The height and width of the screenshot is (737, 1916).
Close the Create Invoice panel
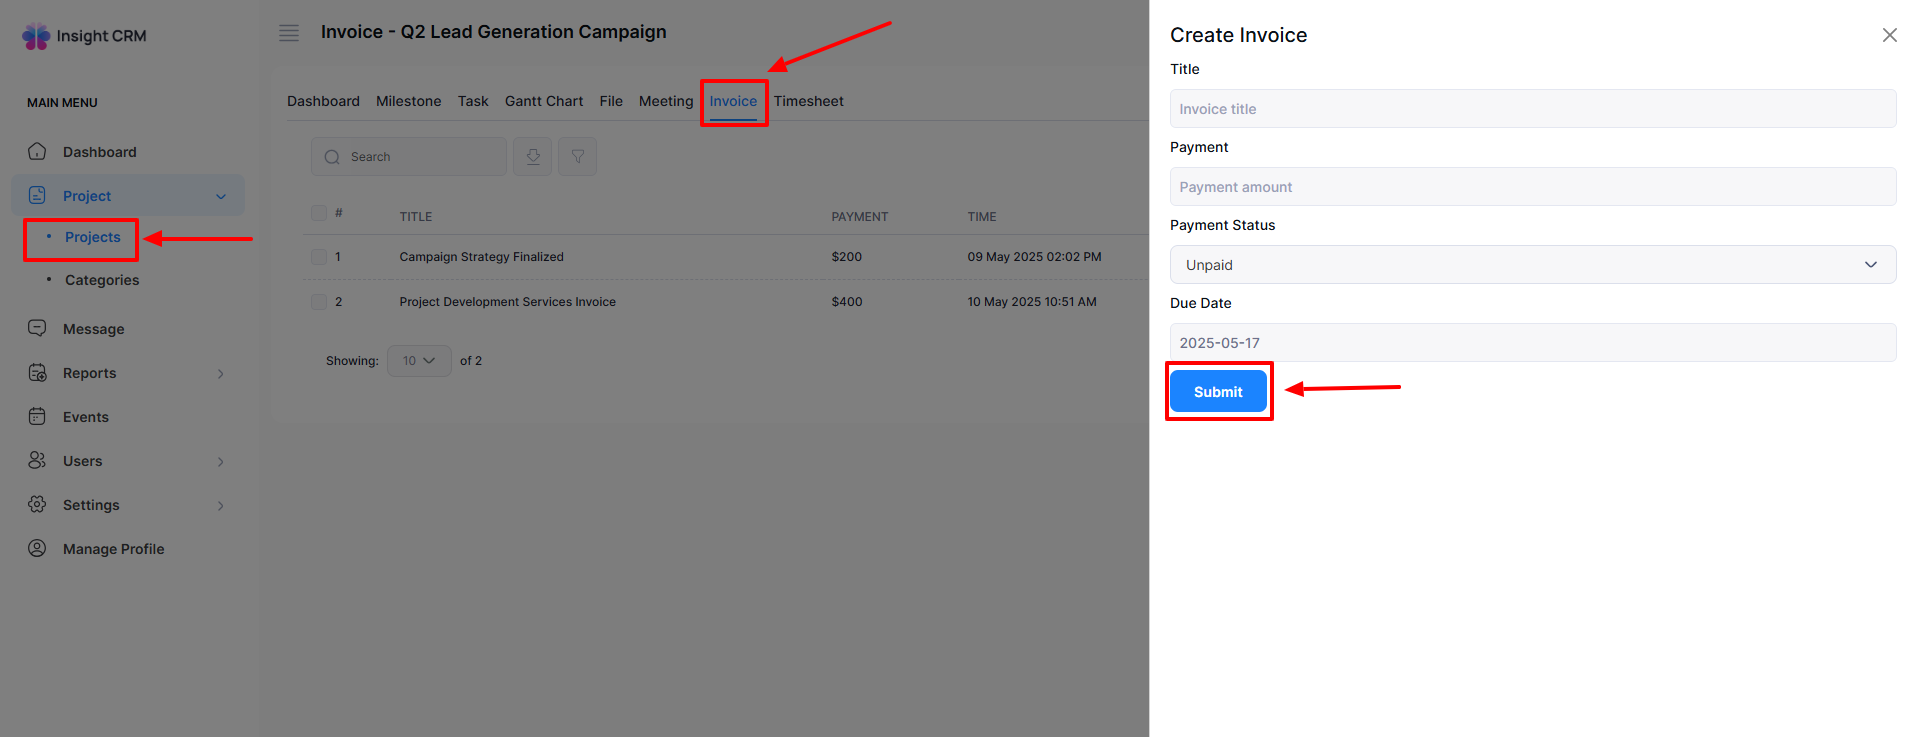click(x=1889, y=35)
